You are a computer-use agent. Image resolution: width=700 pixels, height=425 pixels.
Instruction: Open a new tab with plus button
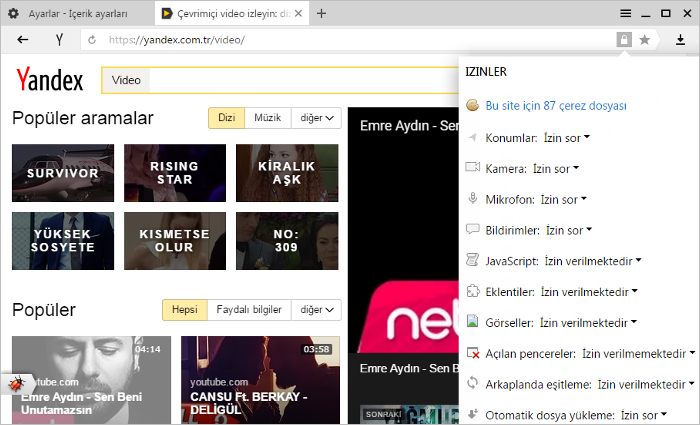pyautogui.click(x=321, y=13)
